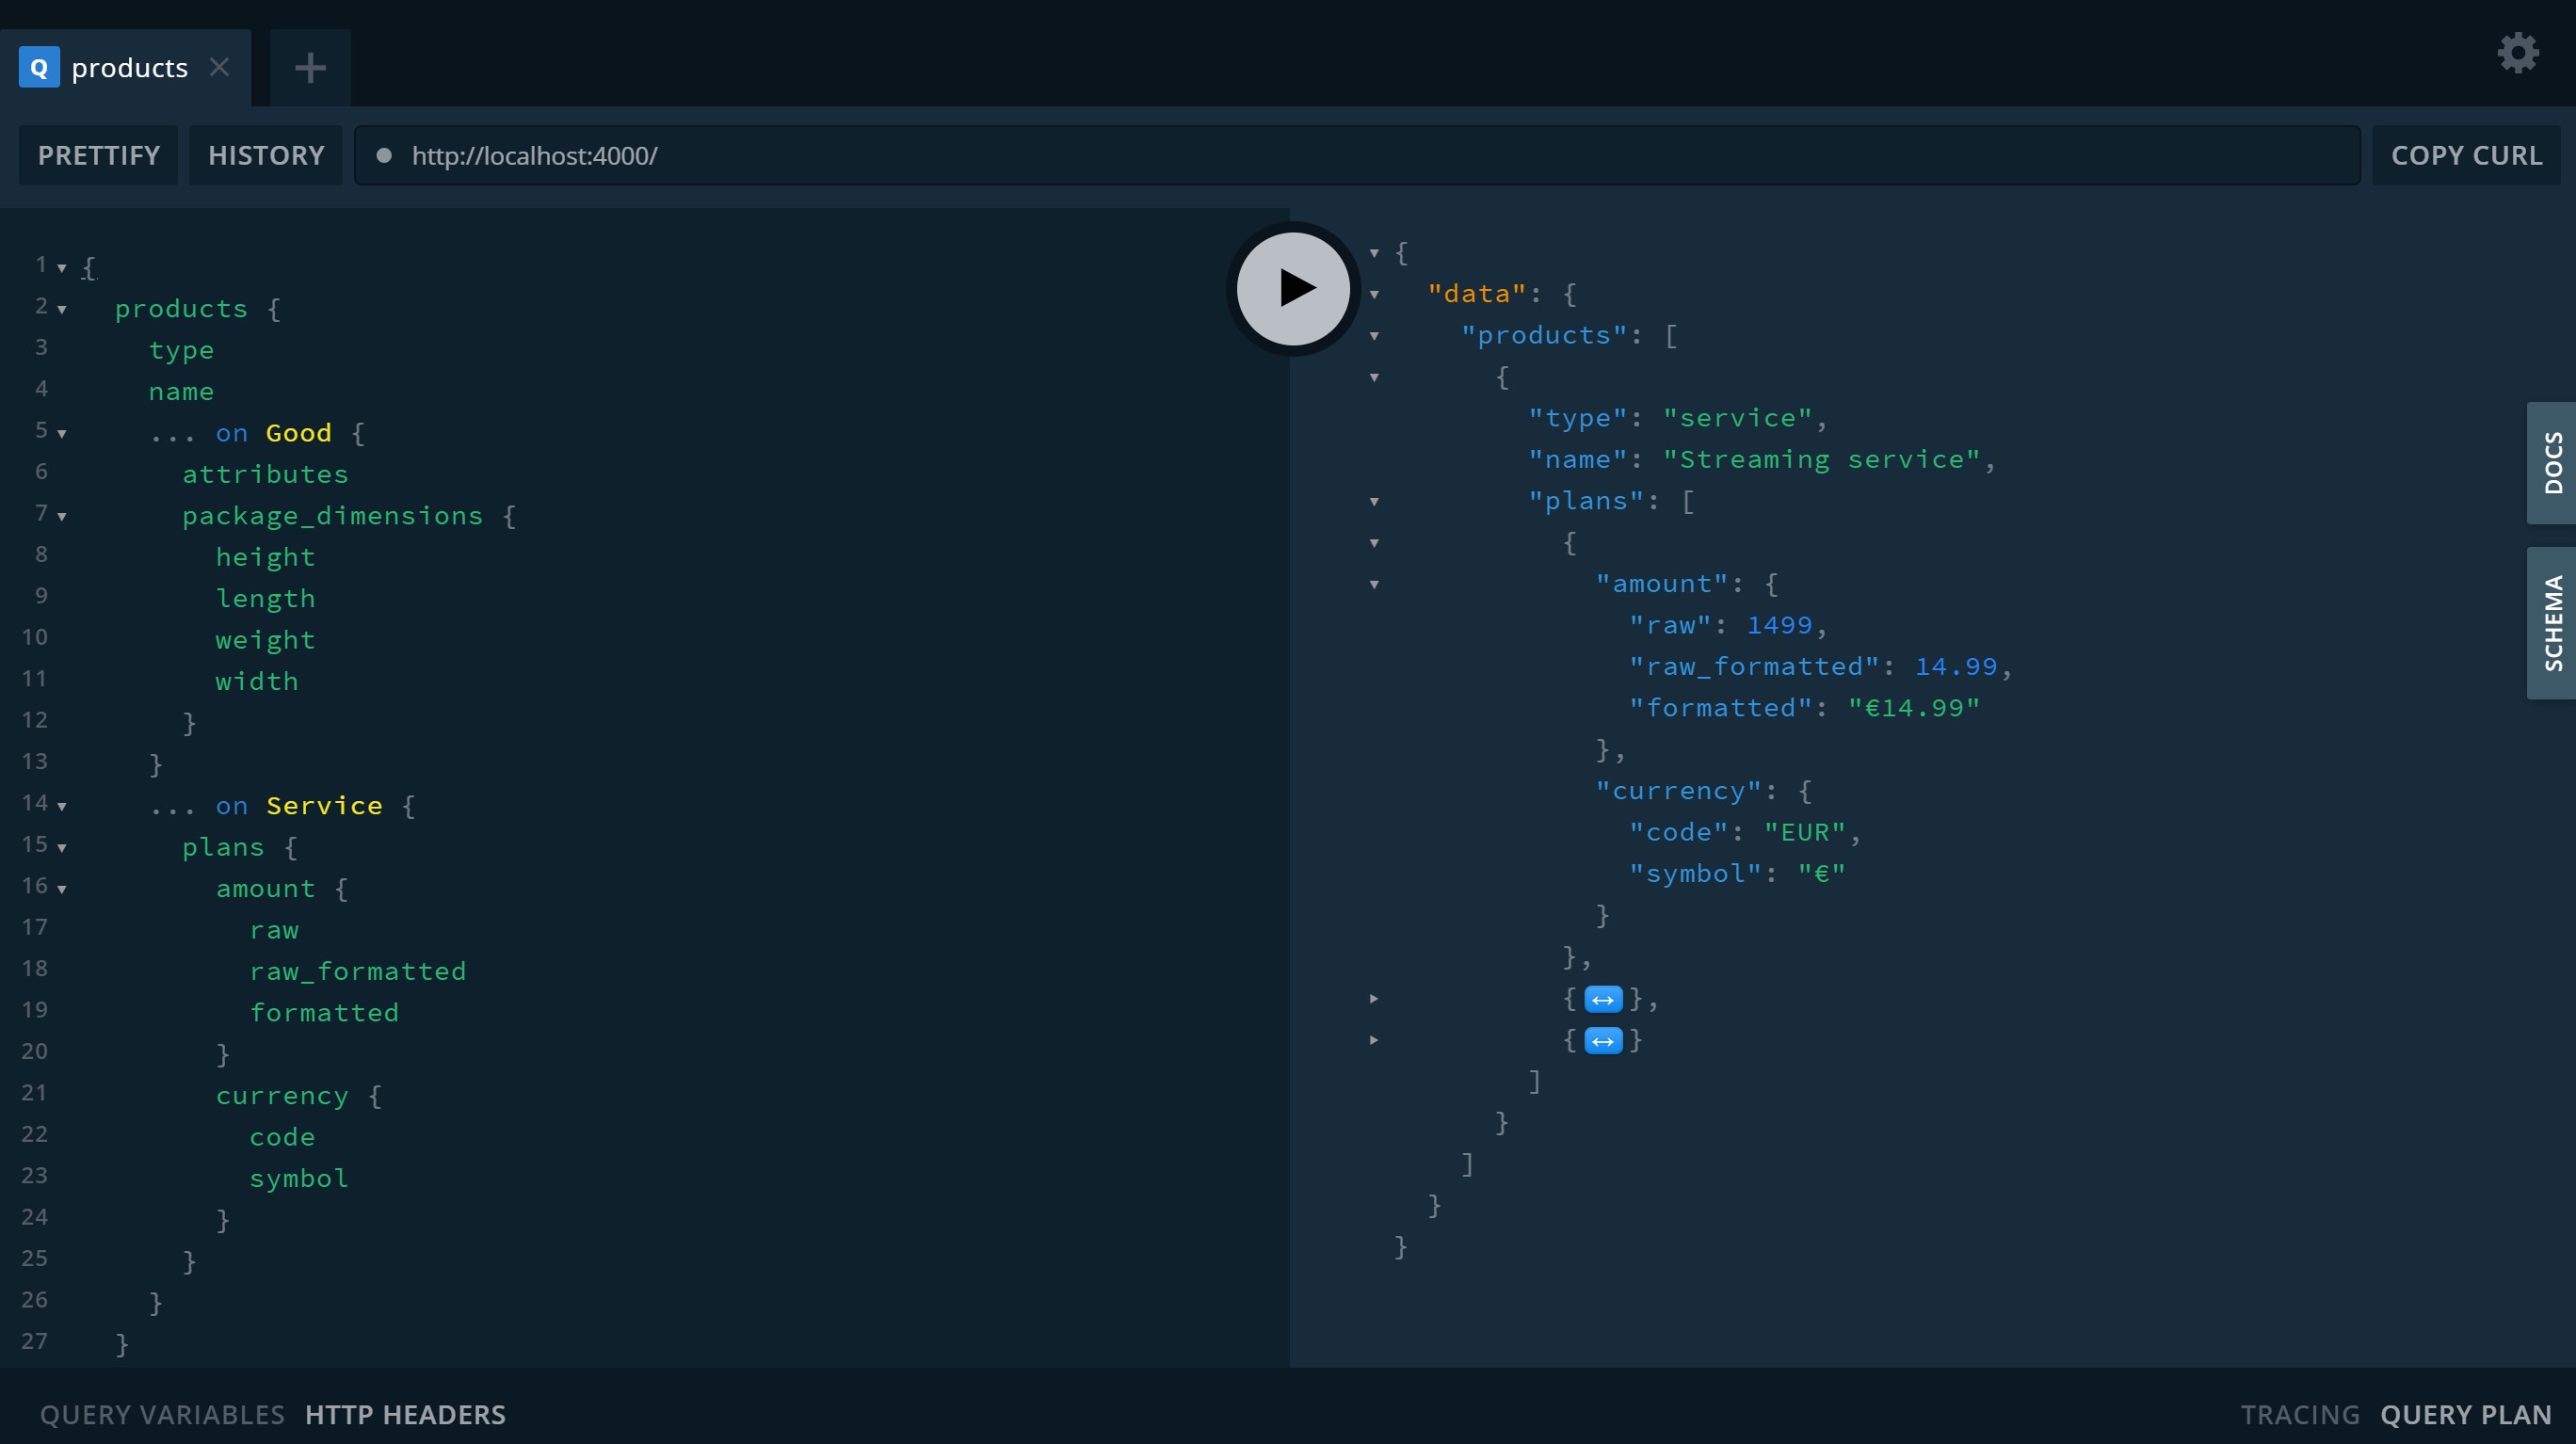Fold the package_dimensions block at line 7
2576x1444 pixels.
pos(62,517)
